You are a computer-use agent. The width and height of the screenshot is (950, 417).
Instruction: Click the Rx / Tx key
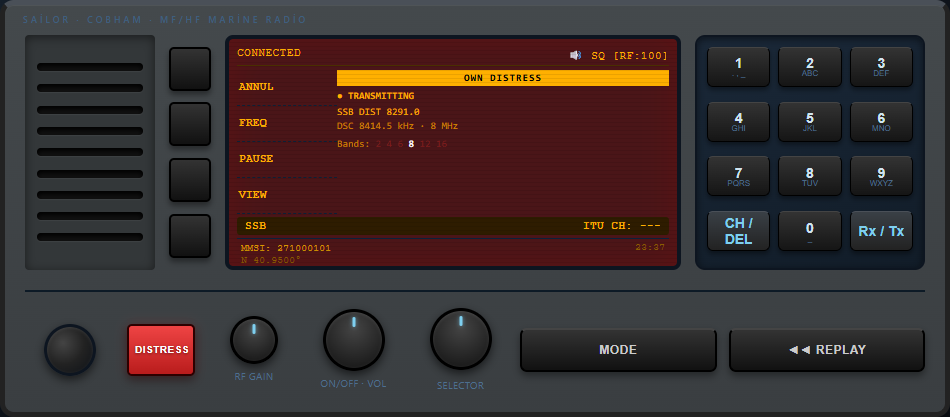click(881, 231)
